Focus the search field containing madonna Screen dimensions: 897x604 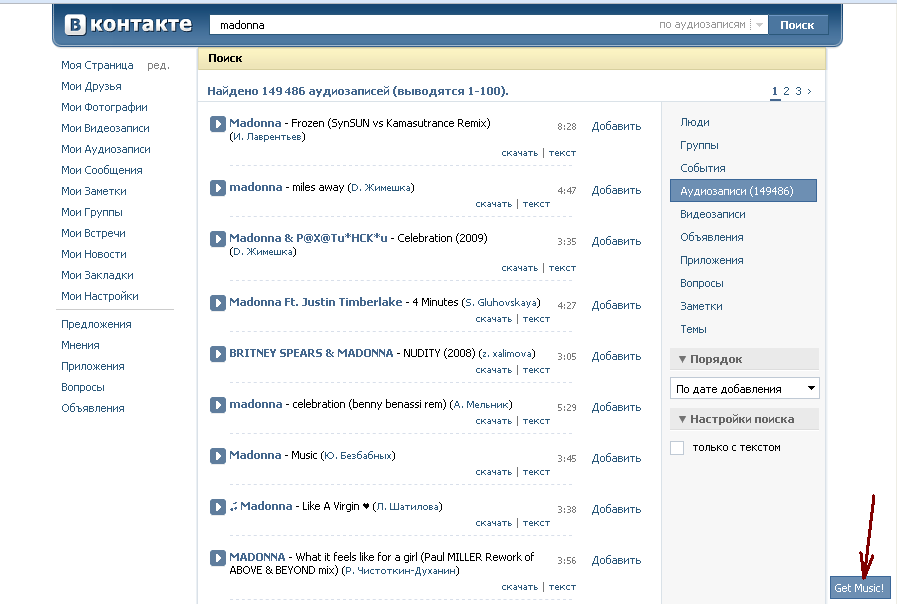tap(435, 25)
